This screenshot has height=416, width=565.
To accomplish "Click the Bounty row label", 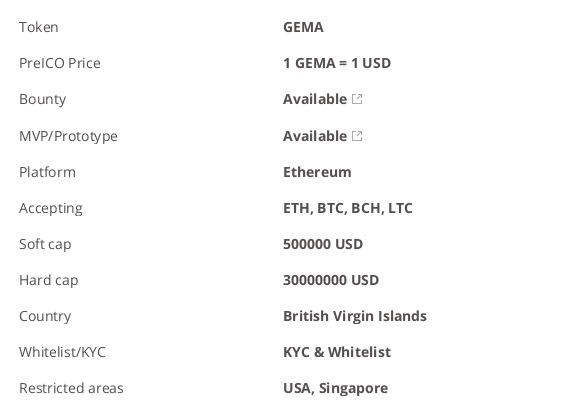I will pyautogui.click(x=43, y=99).
